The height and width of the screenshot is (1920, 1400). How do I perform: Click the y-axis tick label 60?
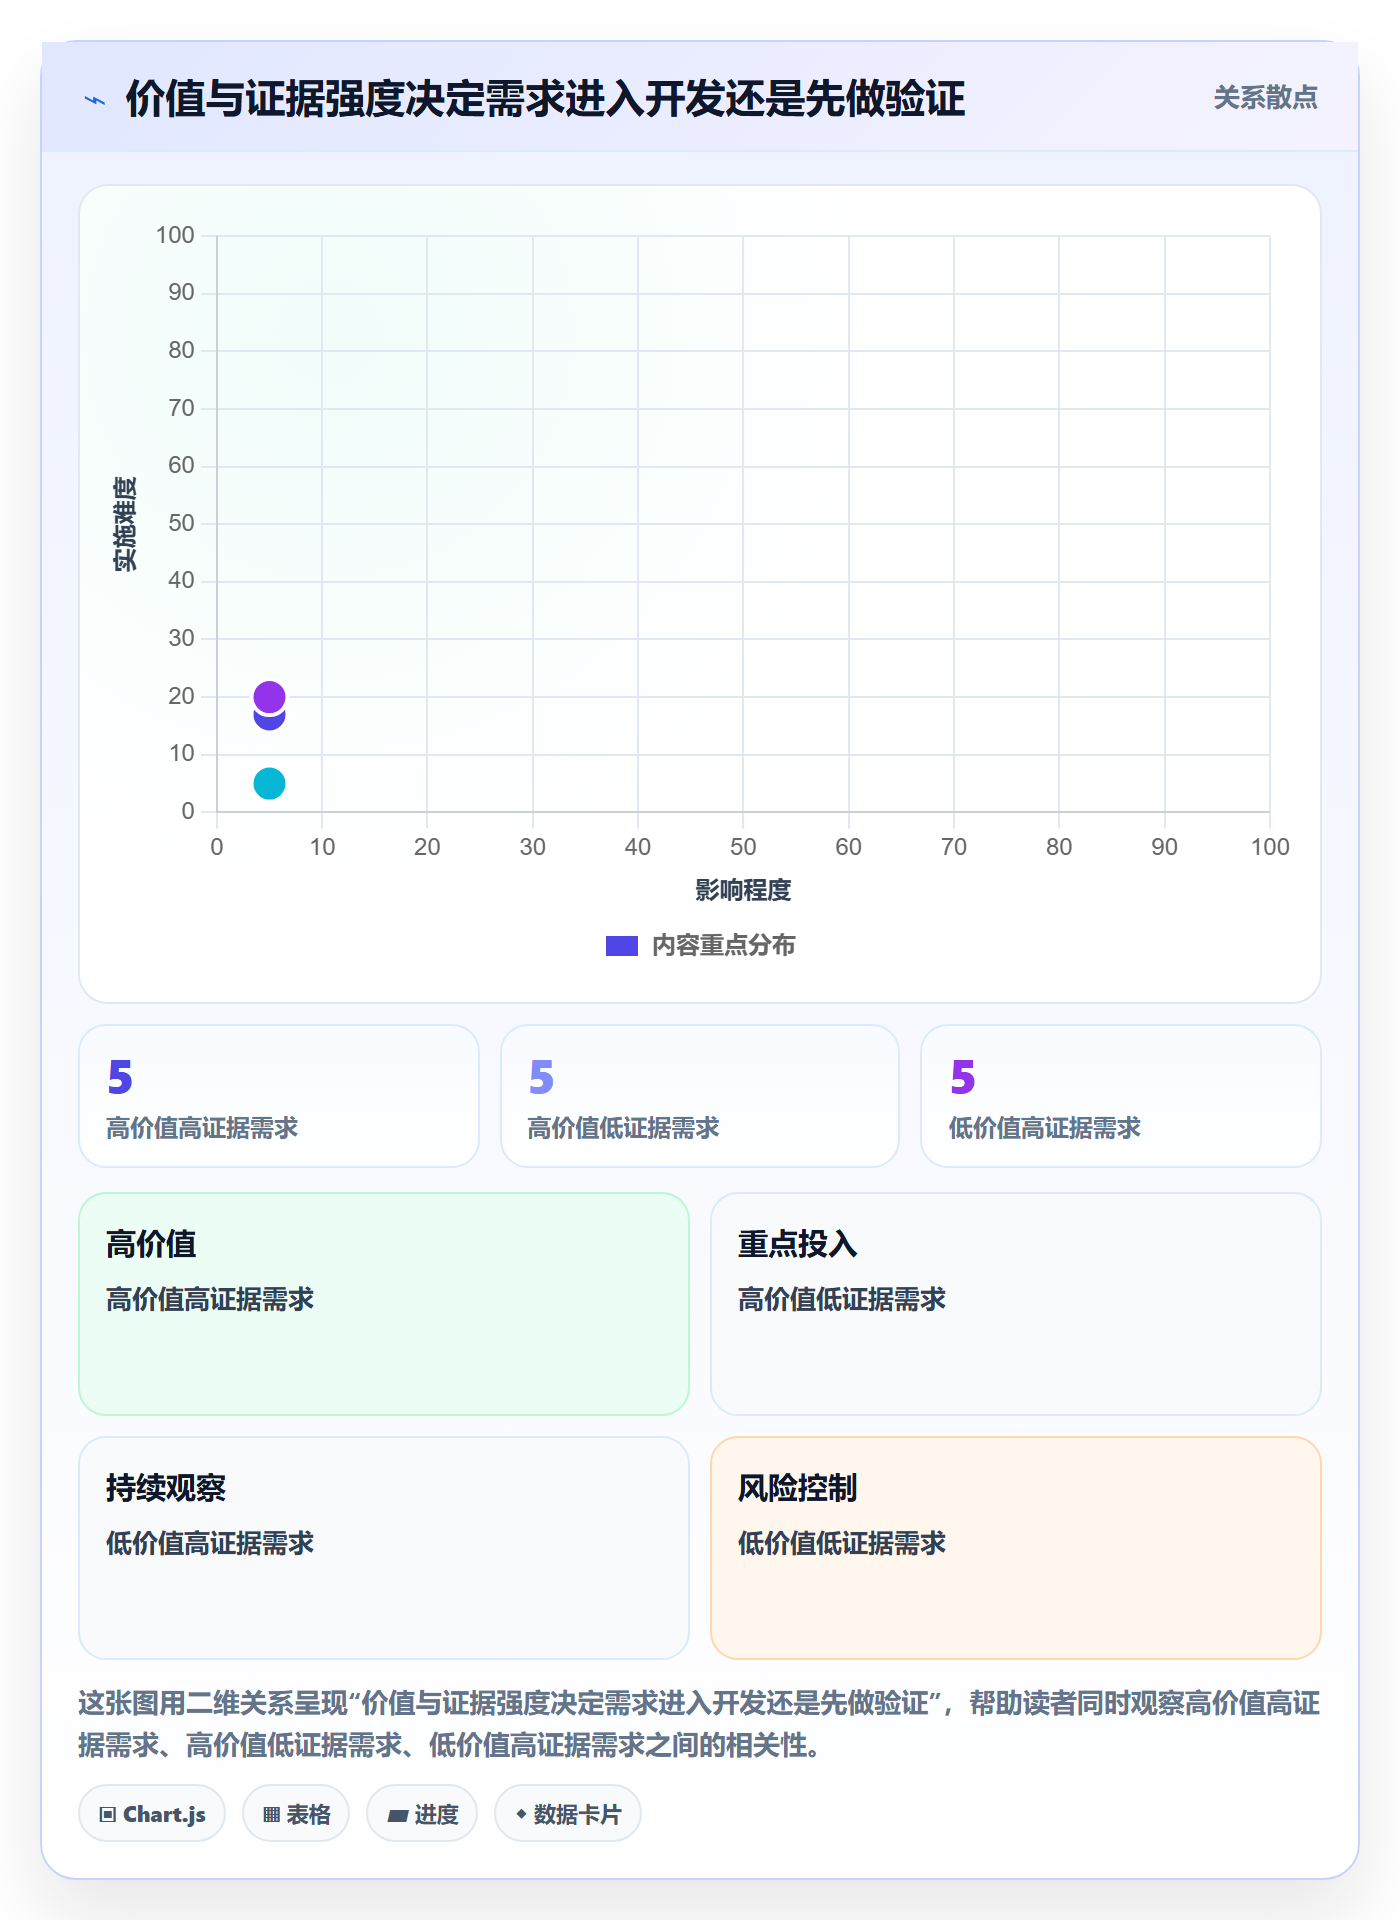181,465
